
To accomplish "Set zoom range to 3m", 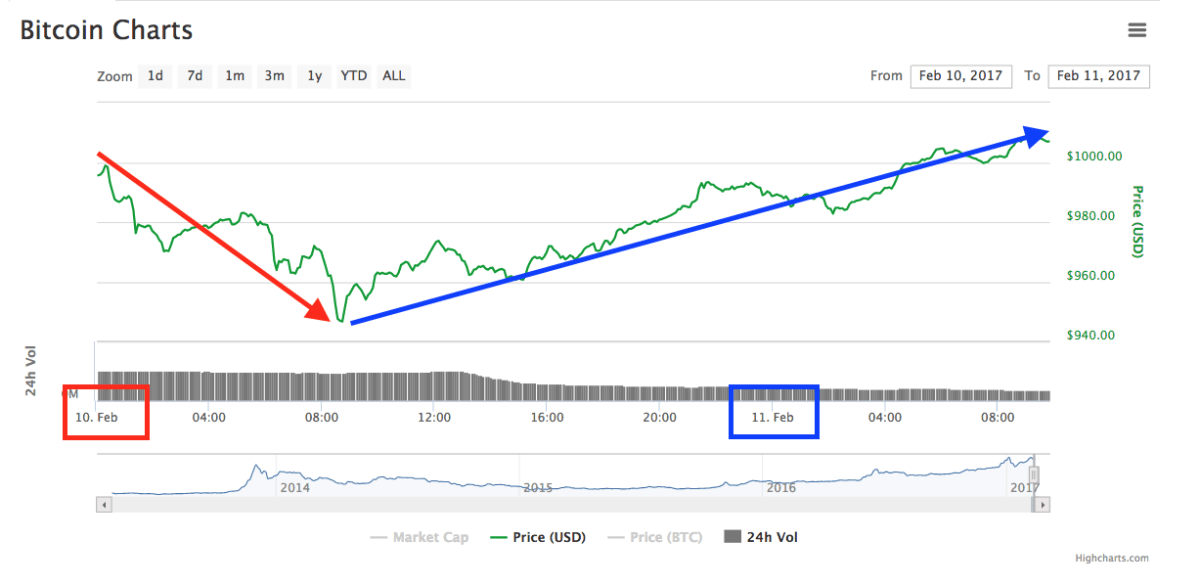I will point(274,76).
